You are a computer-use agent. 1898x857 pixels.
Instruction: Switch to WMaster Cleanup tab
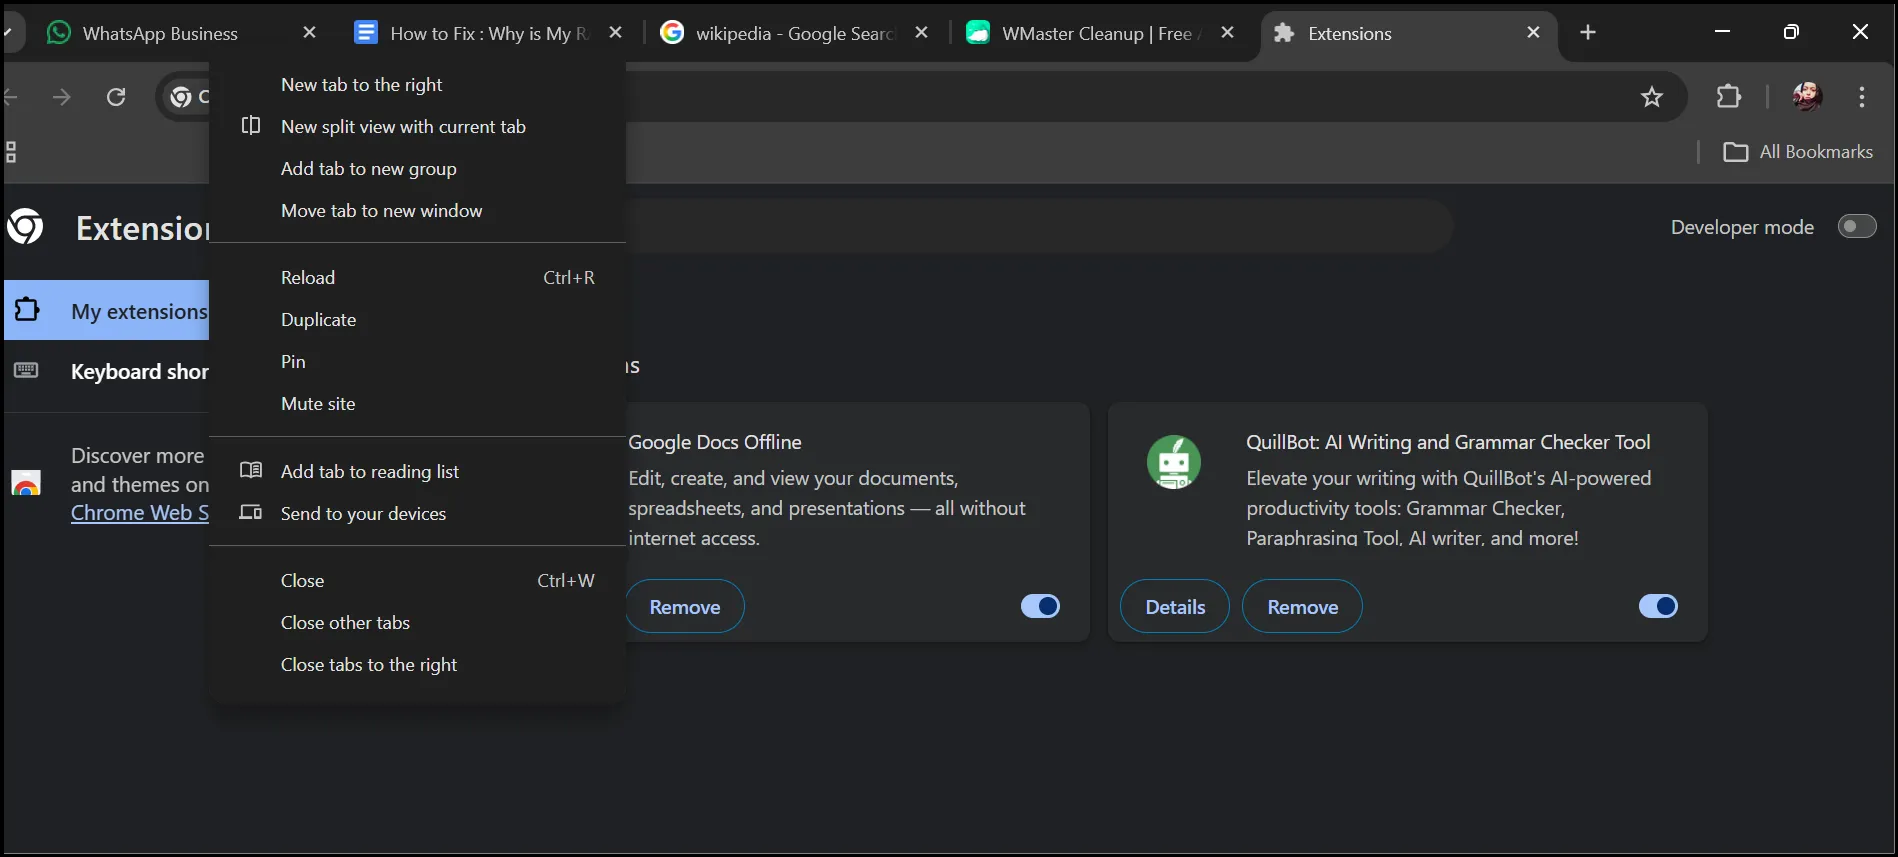coord(1101,33)
